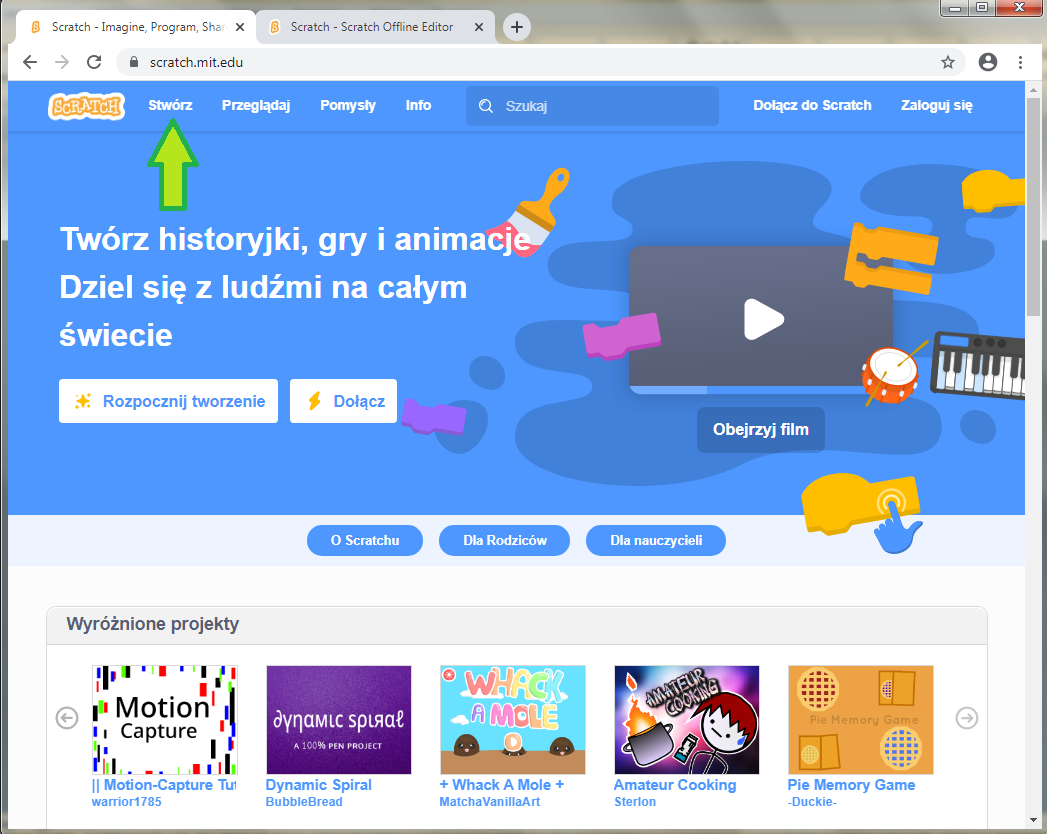Click the carousel left arrow
Screen dimensions: 1047x834
pos(66,718)
